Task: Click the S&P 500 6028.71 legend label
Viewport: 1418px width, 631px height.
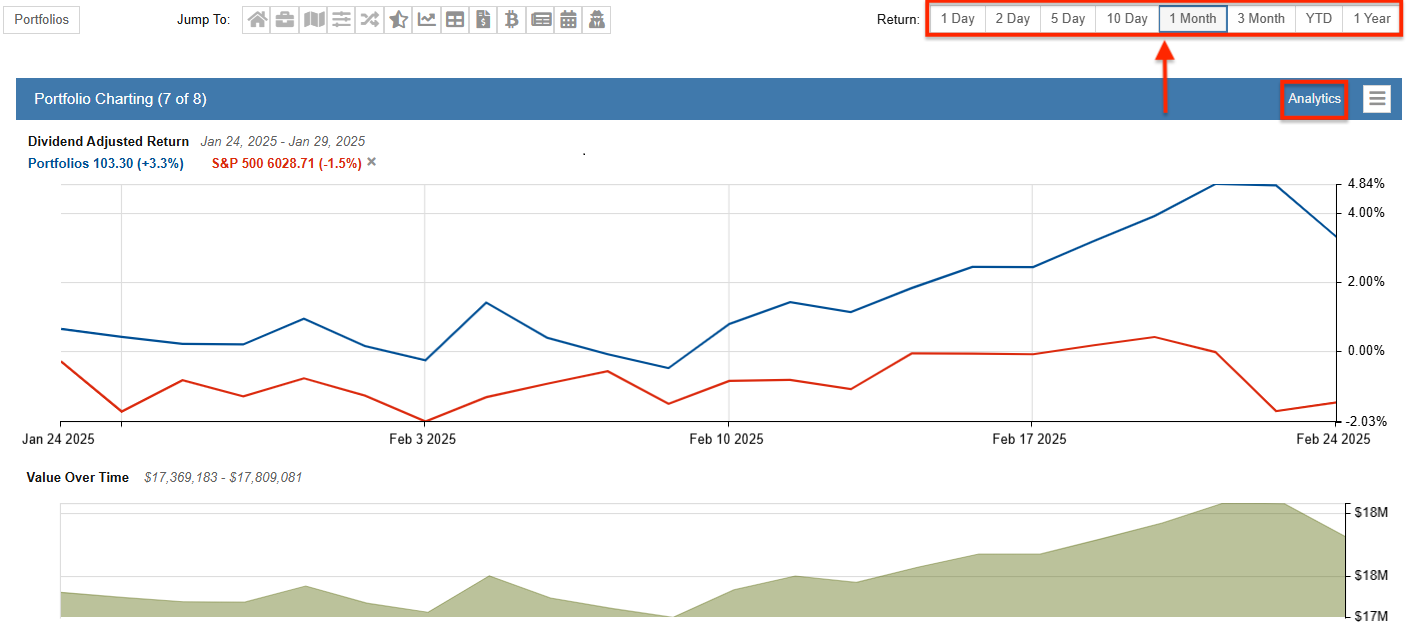Action: [286, 163]
